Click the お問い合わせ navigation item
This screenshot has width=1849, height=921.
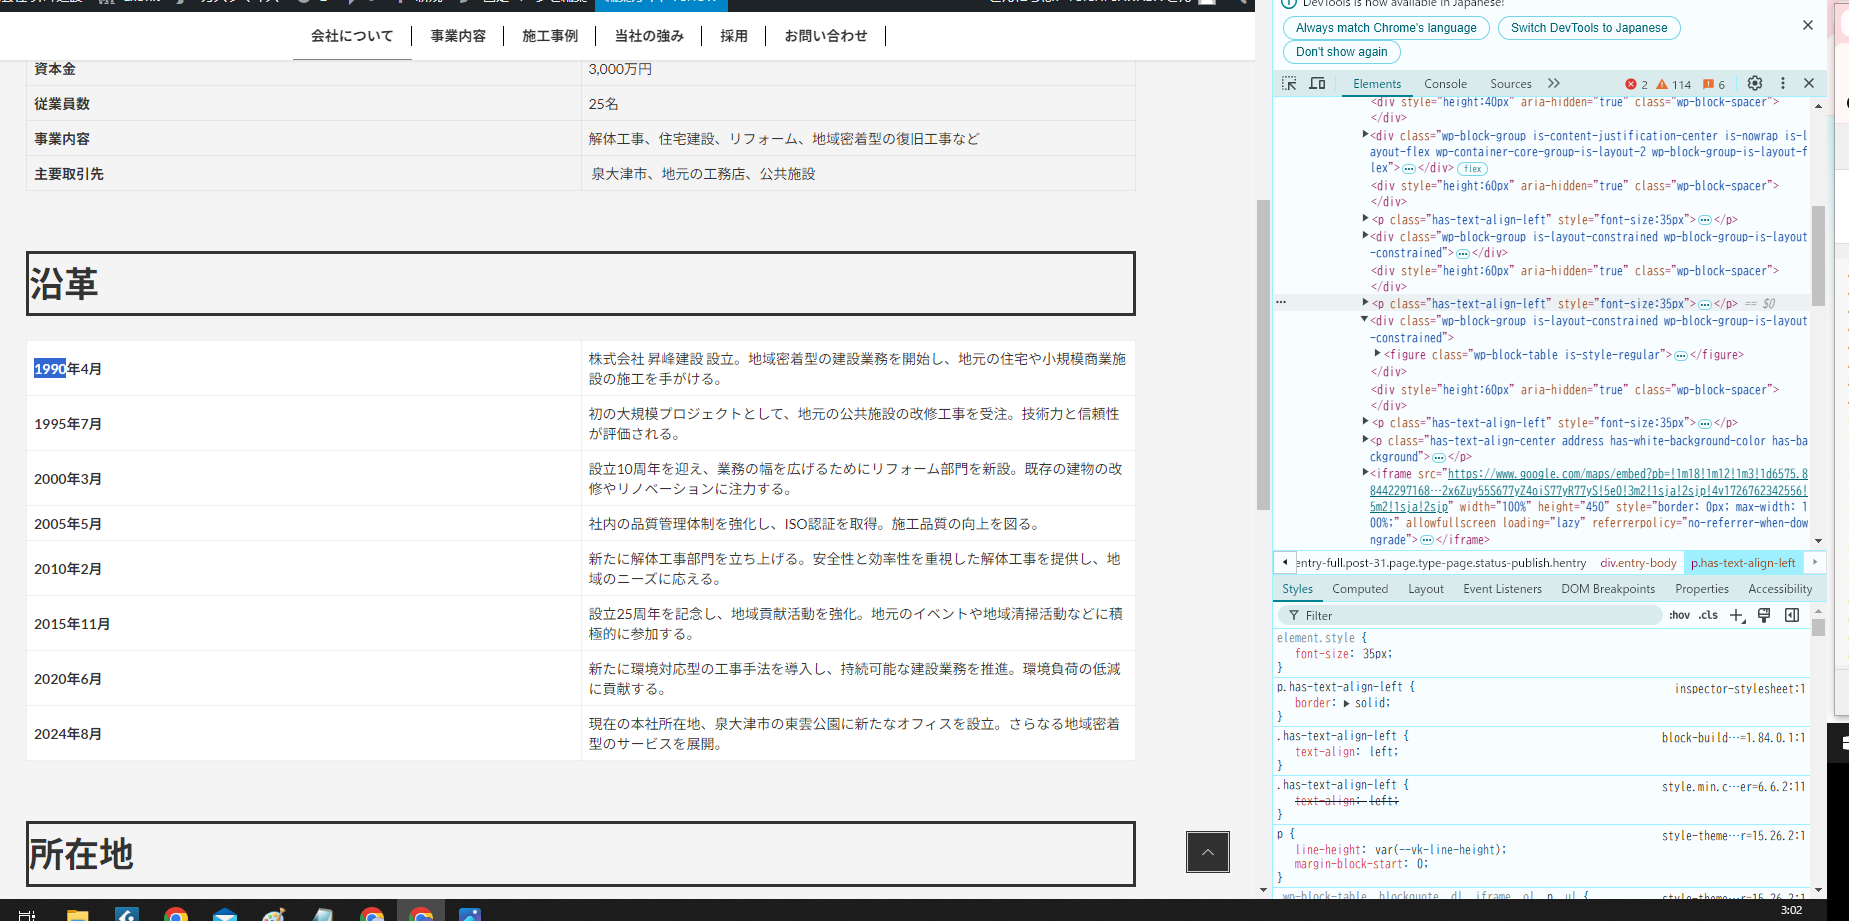tap(826, 36)
